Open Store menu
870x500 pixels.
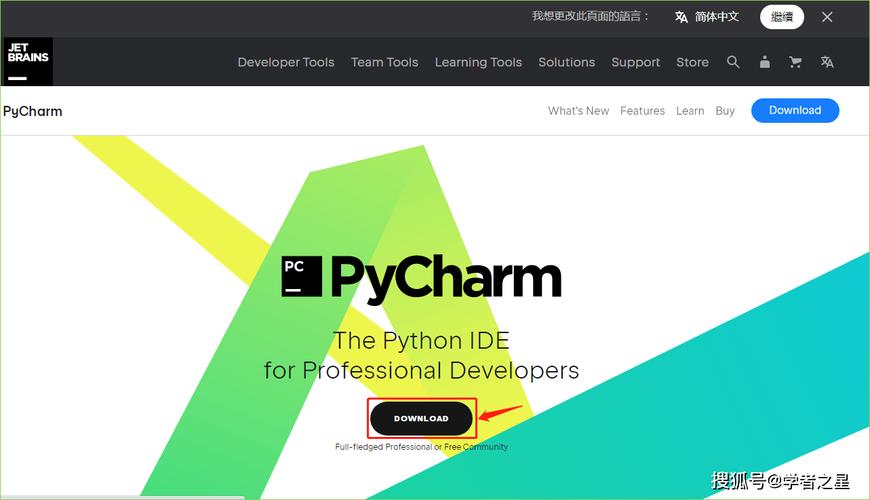[692, 62]
